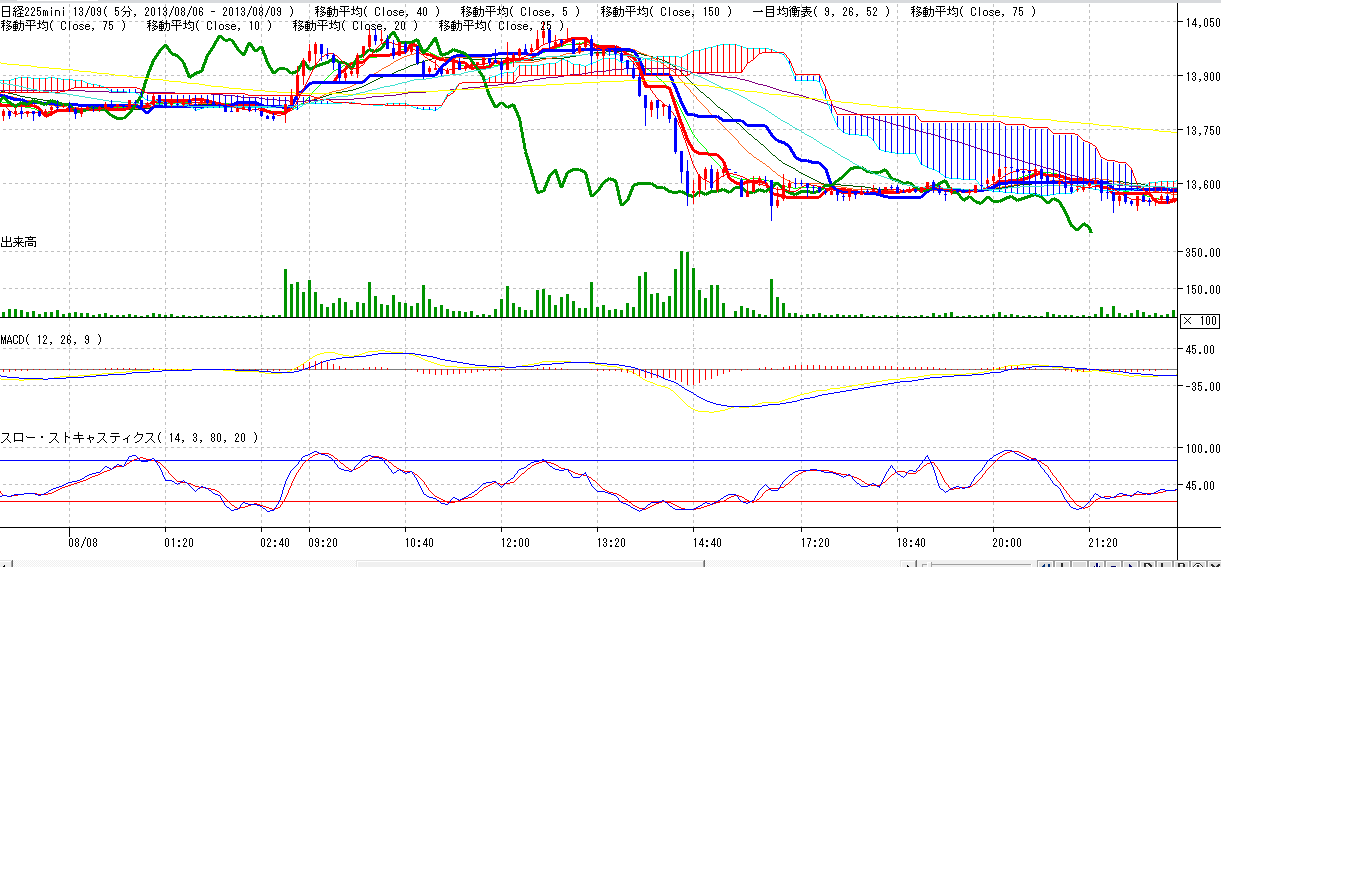Click the '× 100' volume multiplier box
This screenshot has height=886, width=1366.
point(1199,321)
